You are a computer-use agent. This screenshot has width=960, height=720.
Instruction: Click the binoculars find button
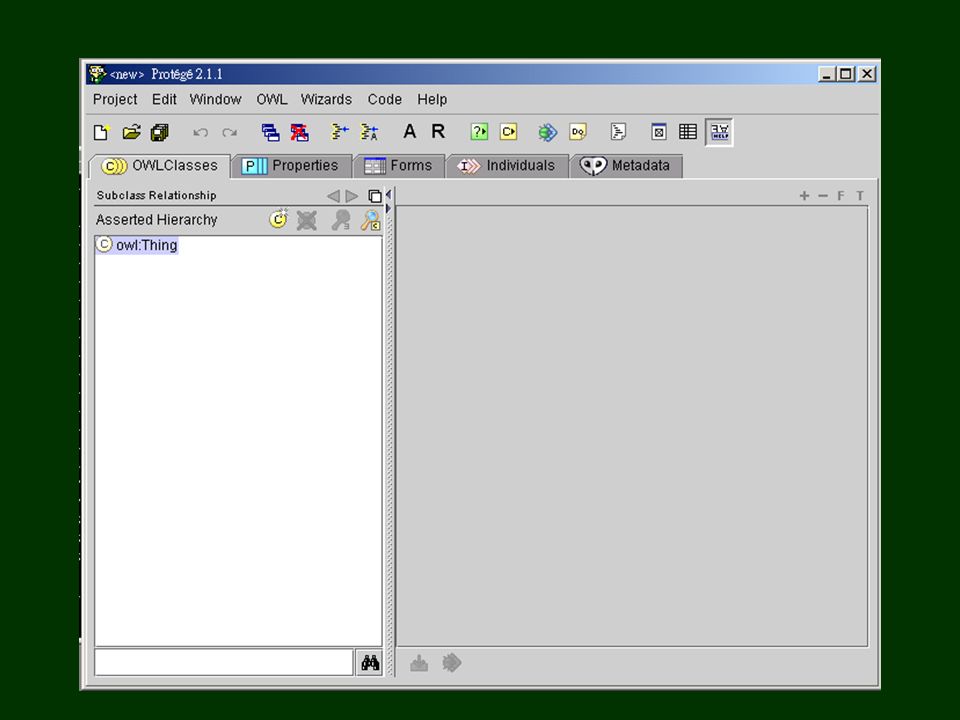(x=370, y=662)
